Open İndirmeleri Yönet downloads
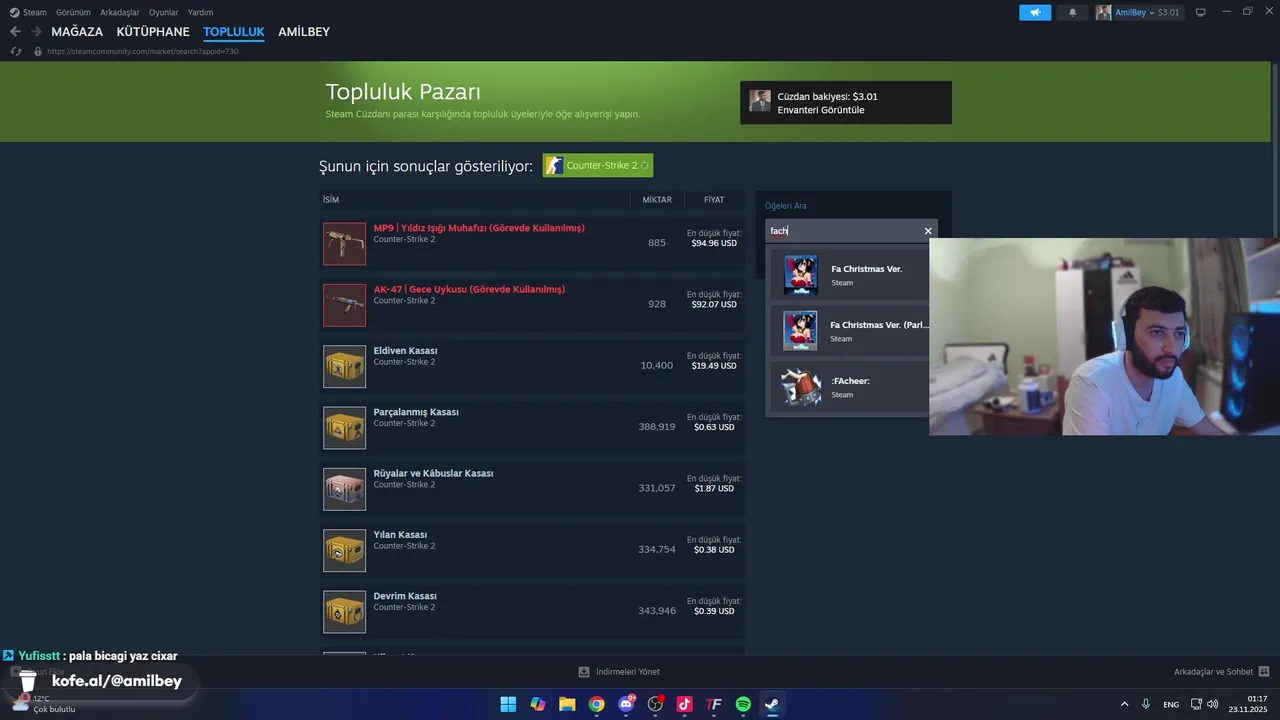The height and width of the screenshot is (720, 1280). point(620,672)
